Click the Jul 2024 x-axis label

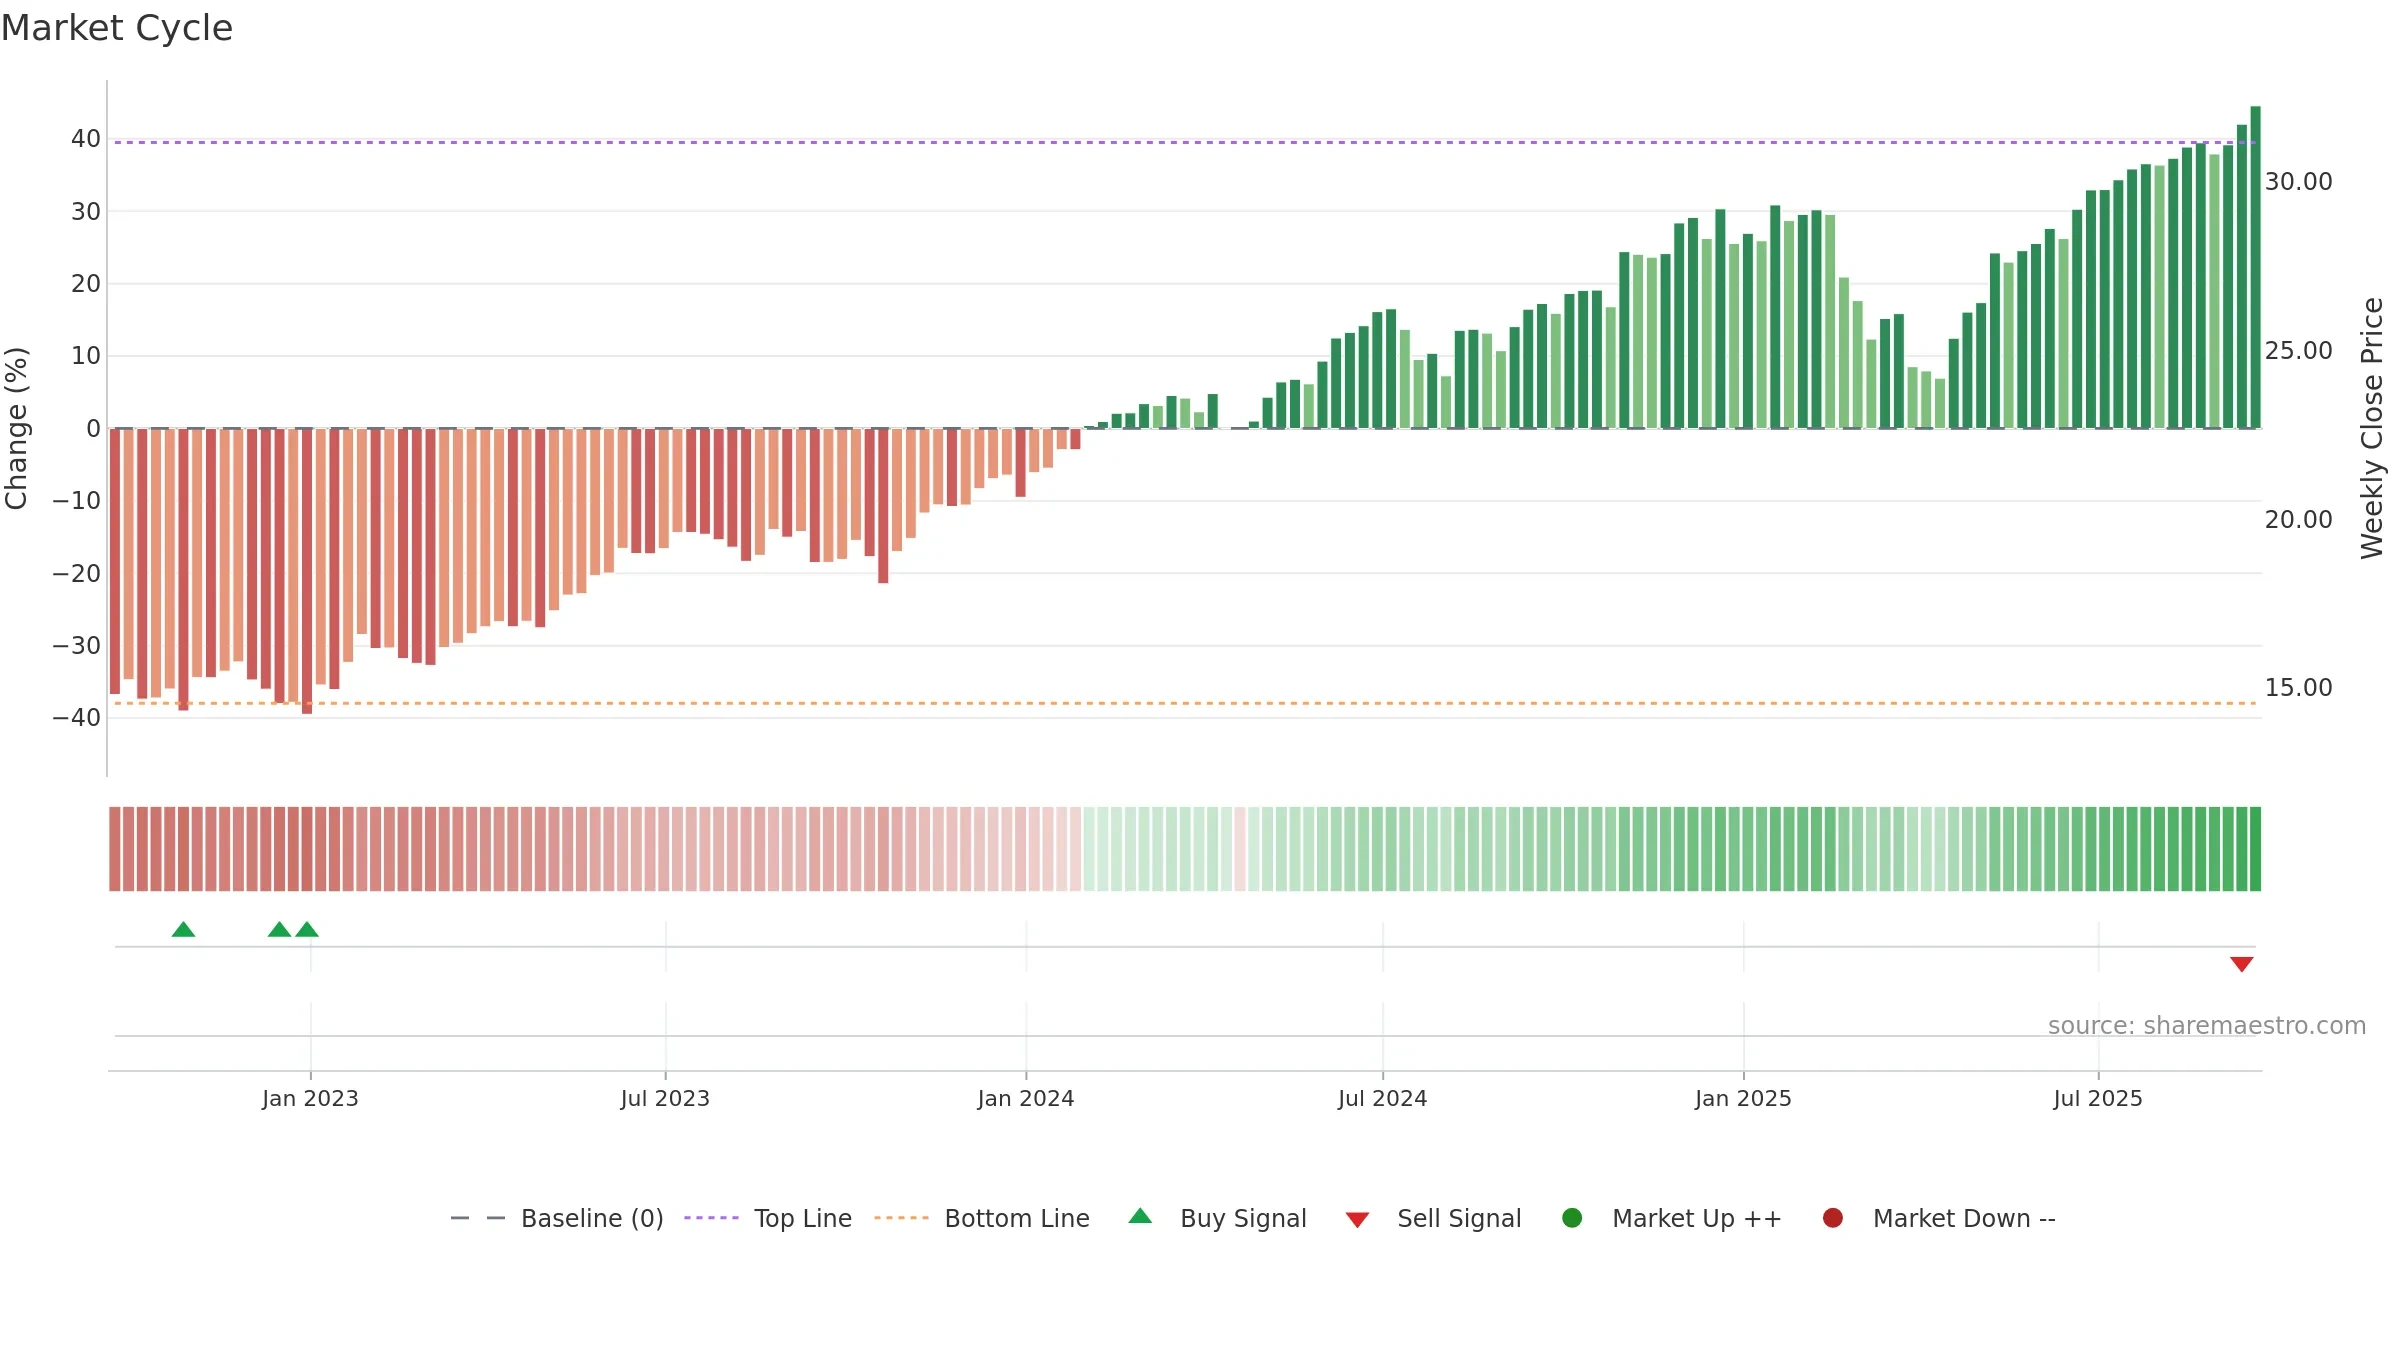click(x=1383, y=1099)
